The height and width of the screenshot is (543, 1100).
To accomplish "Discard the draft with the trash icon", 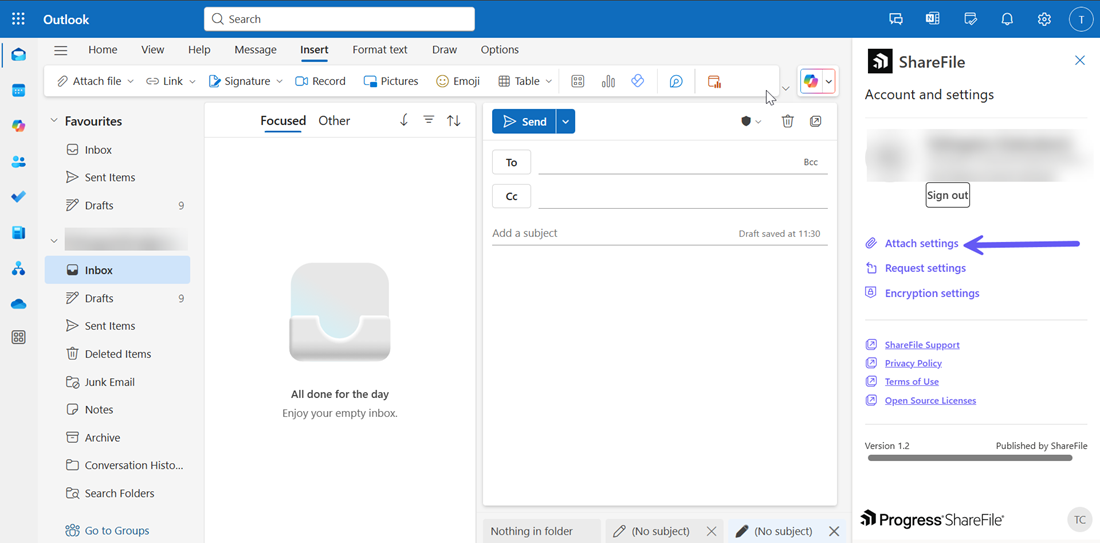I will [x=787, y=121].
